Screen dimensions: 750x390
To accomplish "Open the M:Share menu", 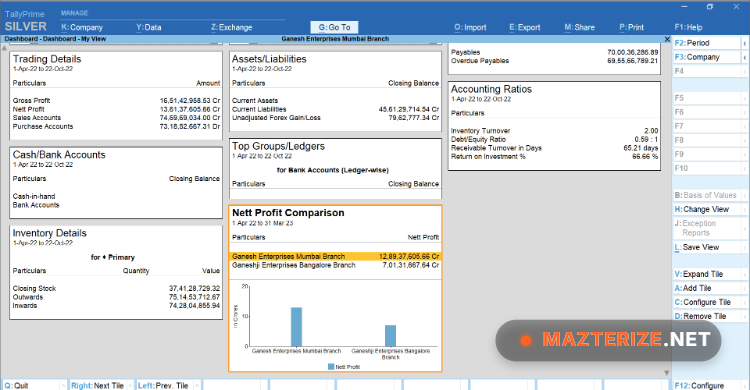I will (x=579, y=27).
